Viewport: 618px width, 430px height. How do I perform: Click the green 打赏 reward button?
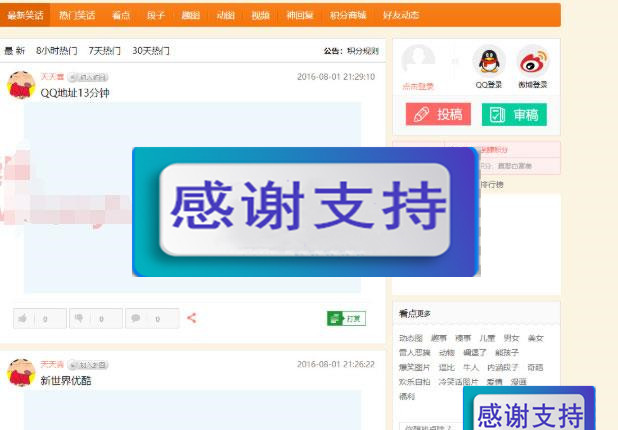pos(346,318)
